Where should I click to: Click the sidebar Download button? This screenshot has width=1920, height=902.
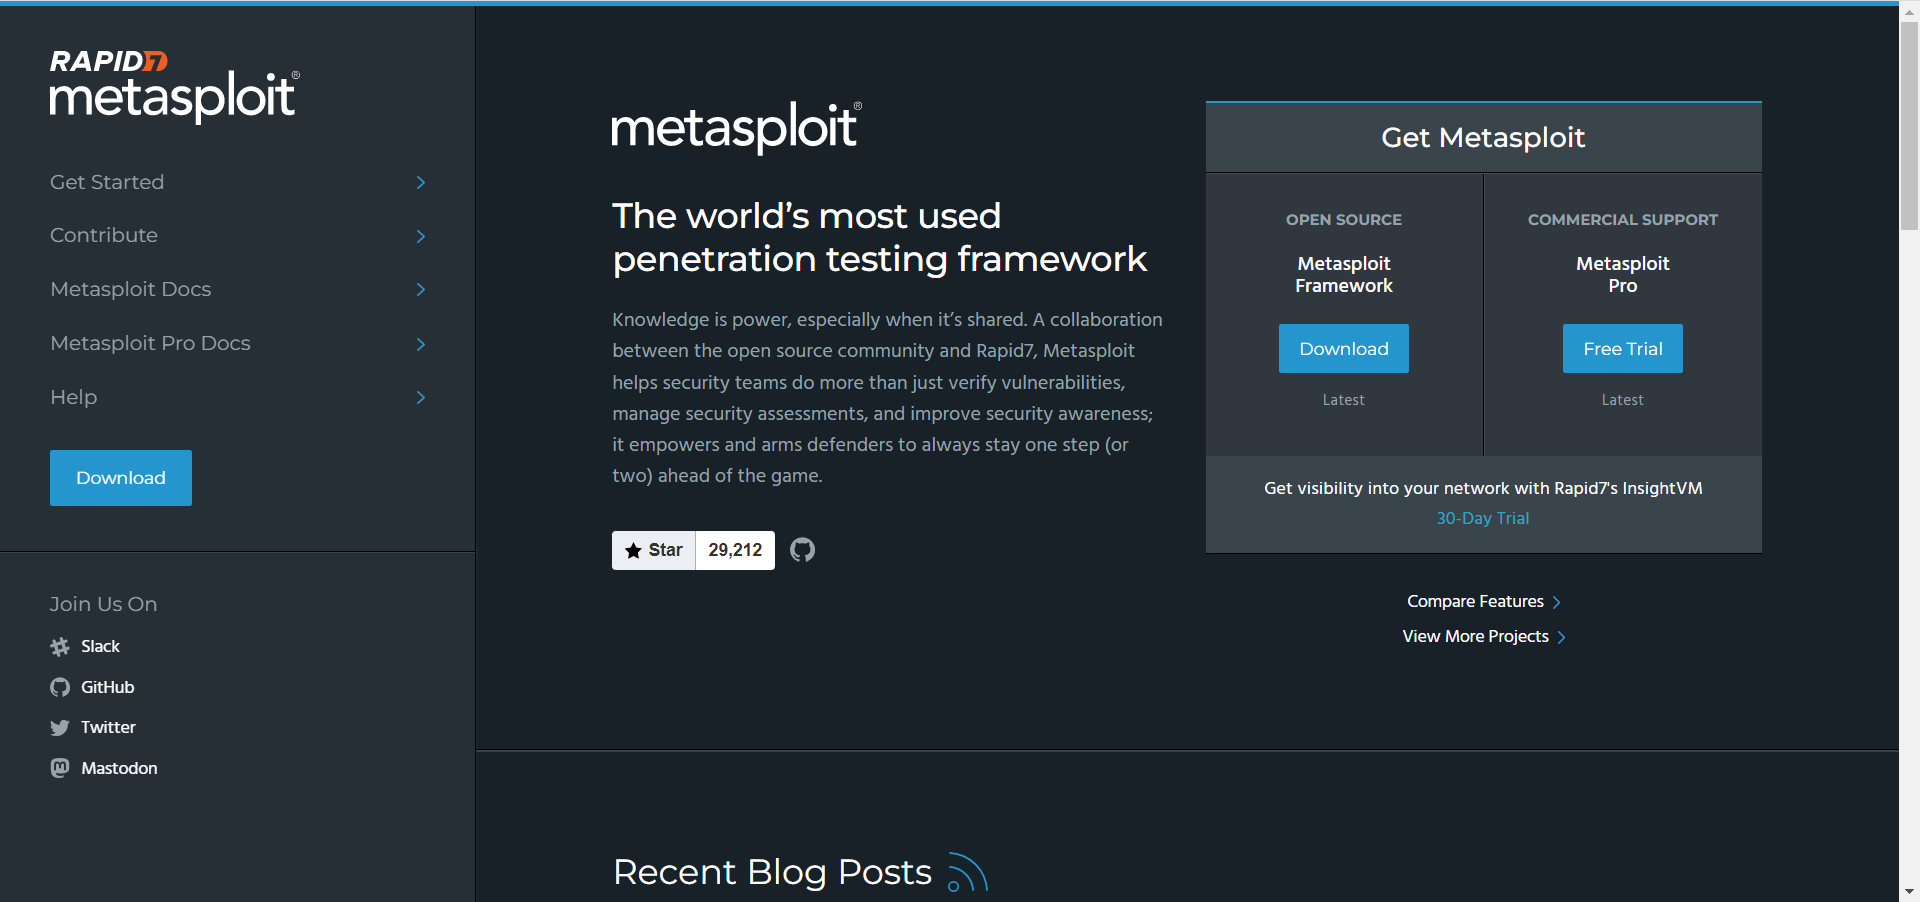(x=121, y=478)
